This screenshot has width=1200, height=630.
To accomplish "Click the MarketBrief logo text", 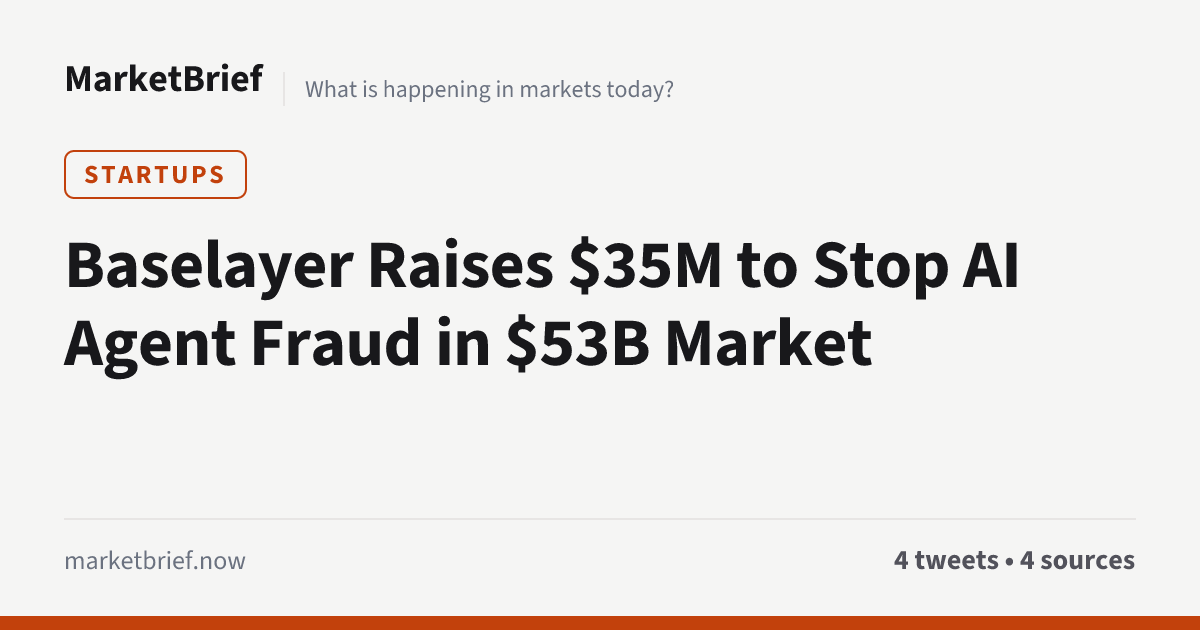I will [164, 78].
